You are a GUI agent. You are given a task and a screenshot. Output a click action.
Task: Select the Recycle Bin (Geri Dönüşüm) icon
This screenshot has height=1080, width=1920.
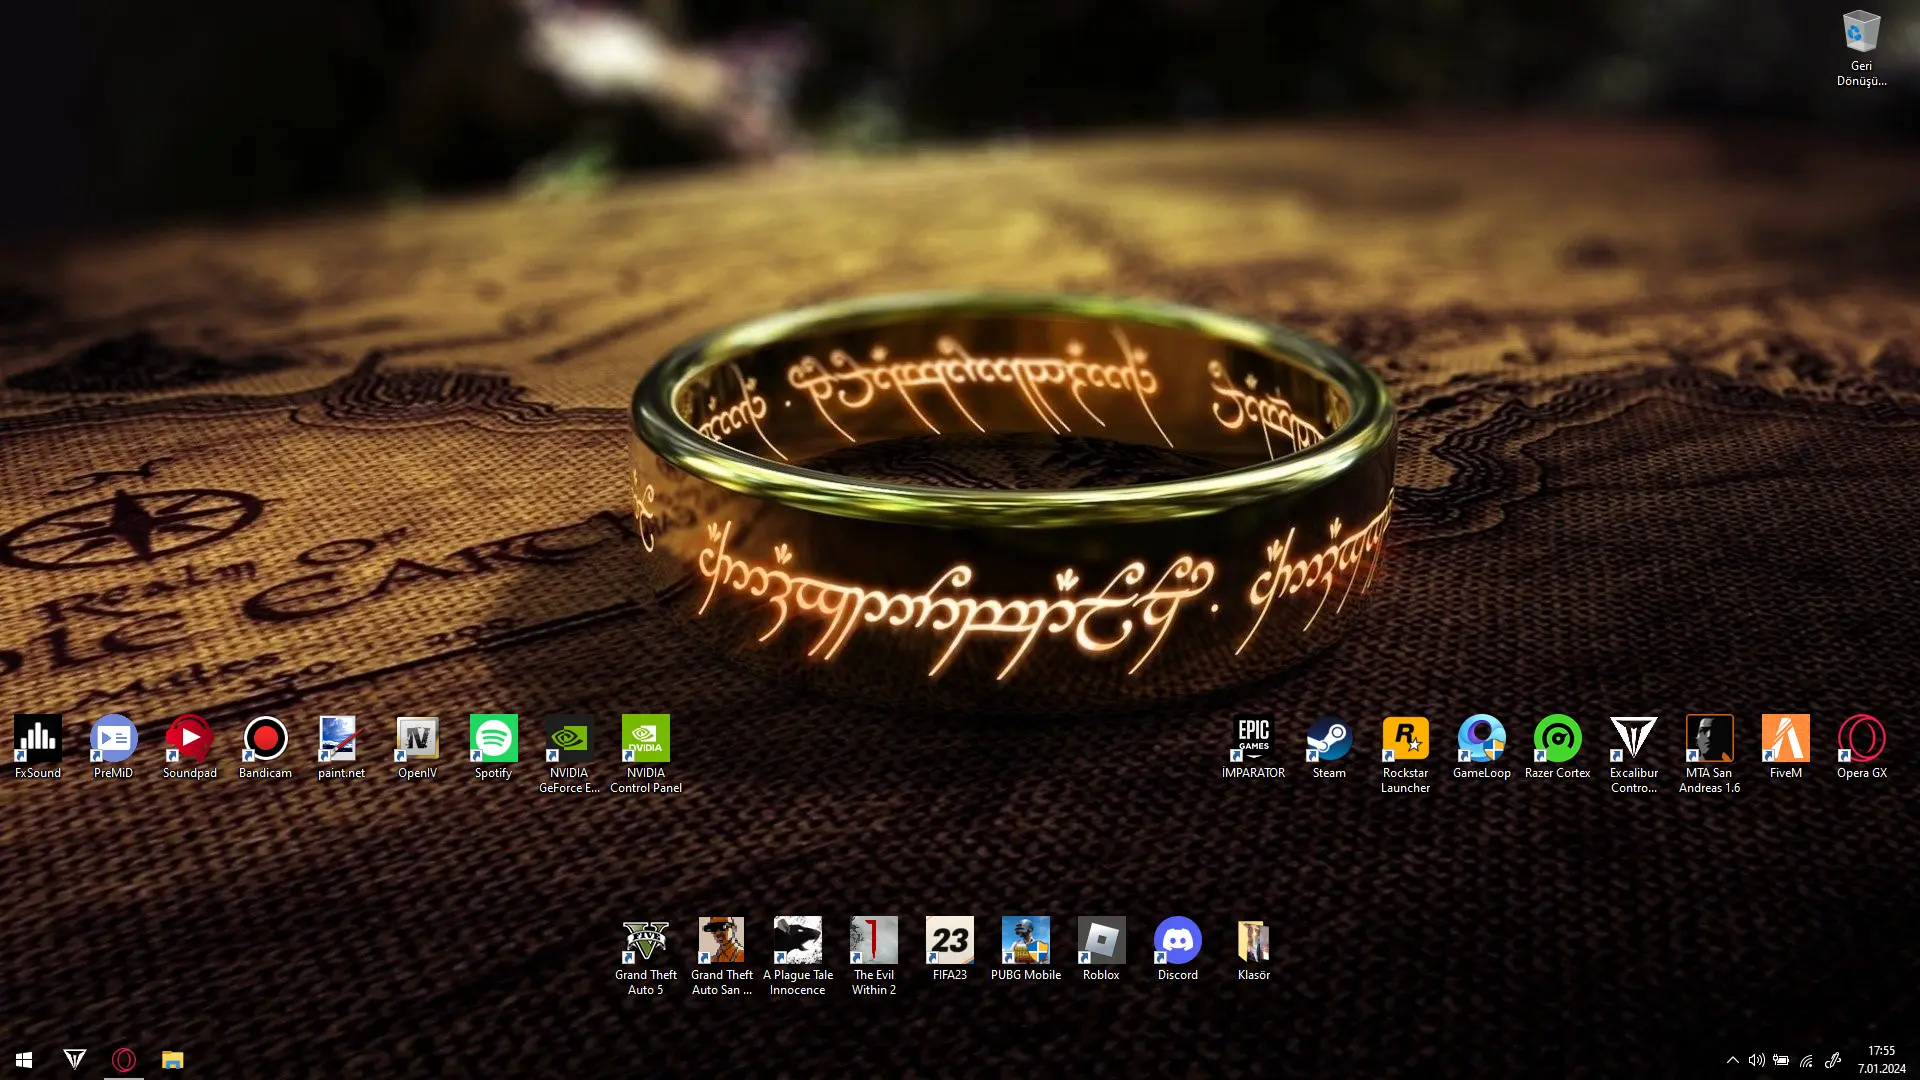click(1861, 48)
